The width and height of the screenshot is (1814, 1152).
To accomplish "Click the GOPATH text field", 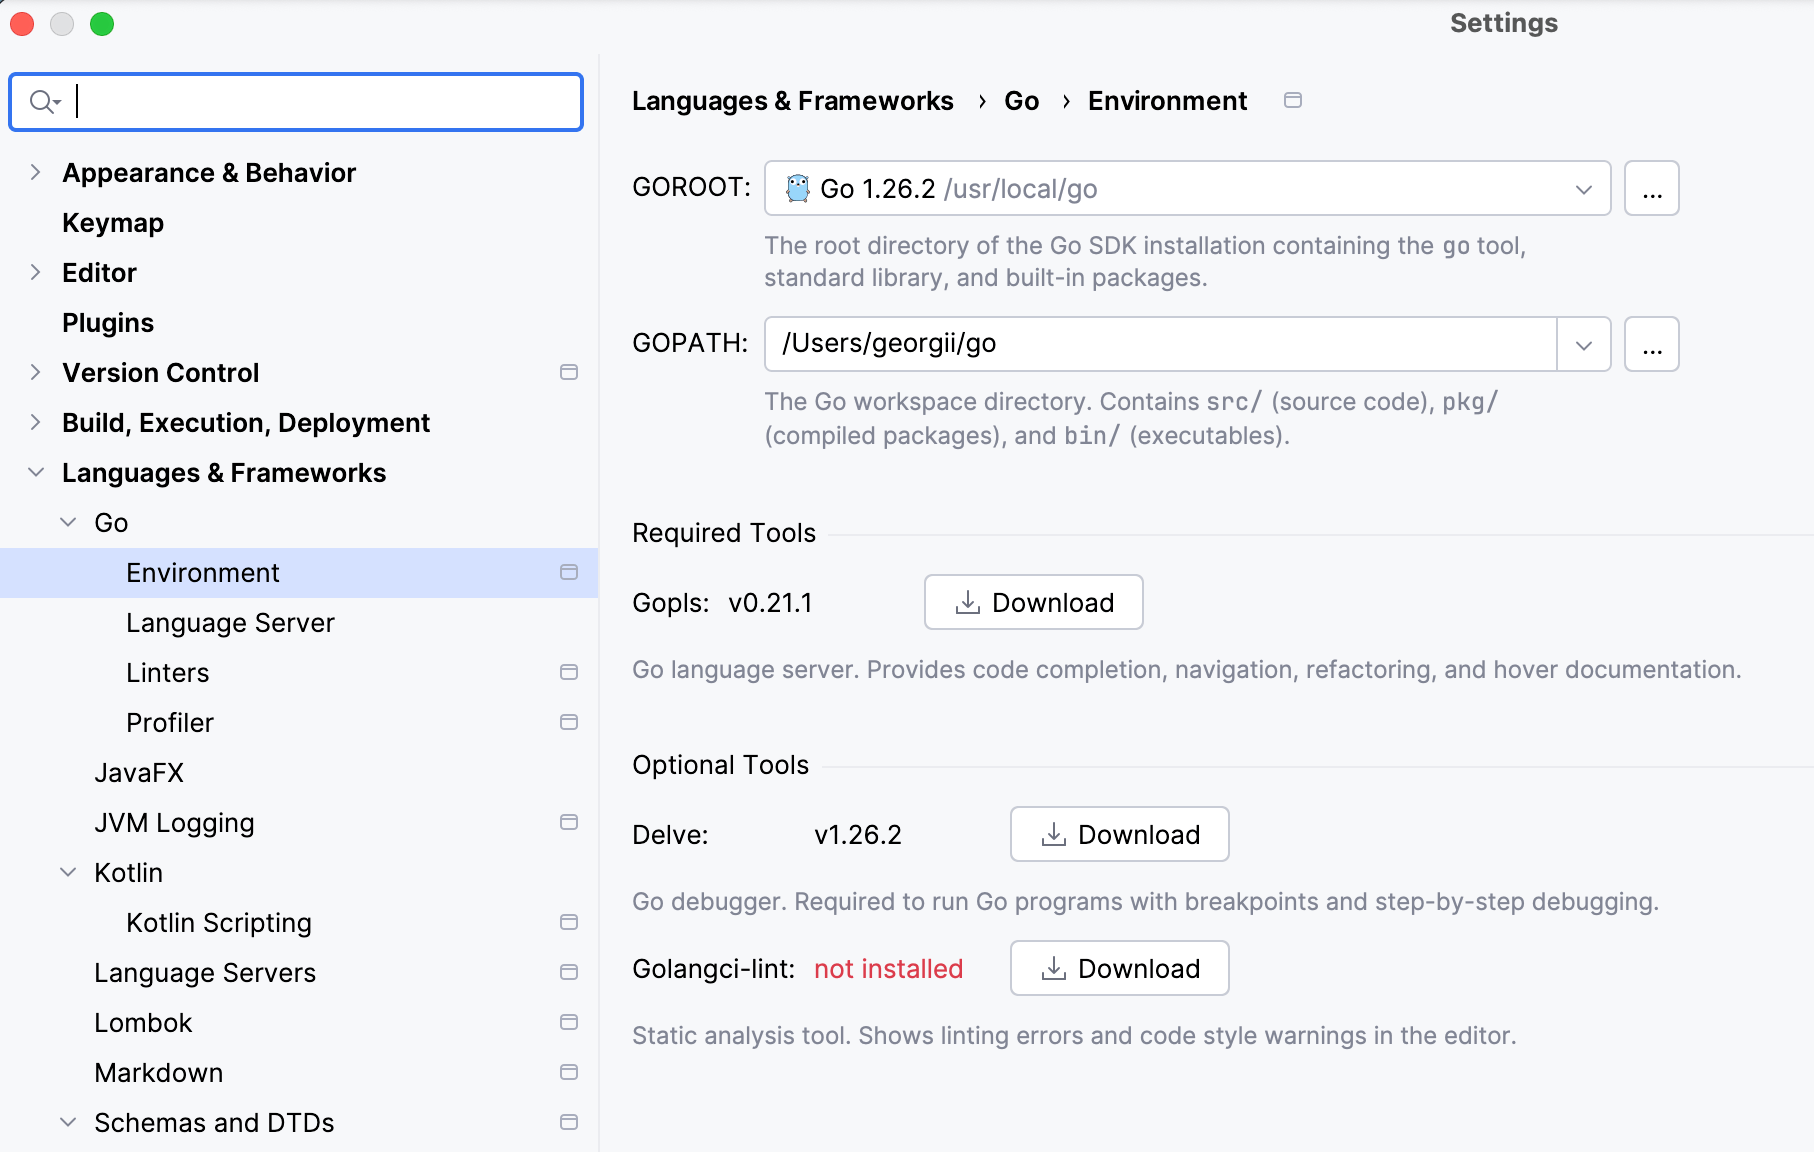I will click(1160, 344).
